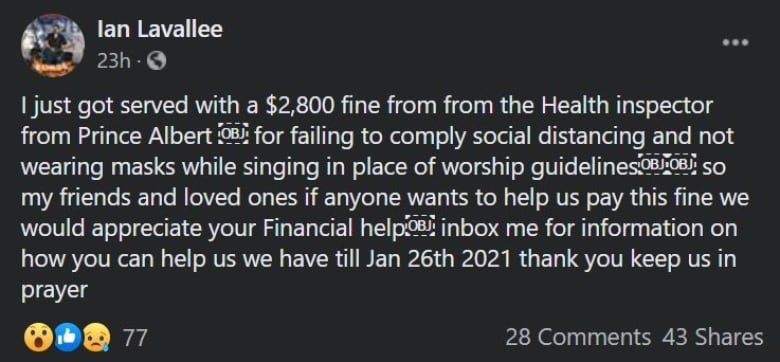View the 77 reactions count
The height and width of the screenshot is (362, 780).
tap(135, 338)
